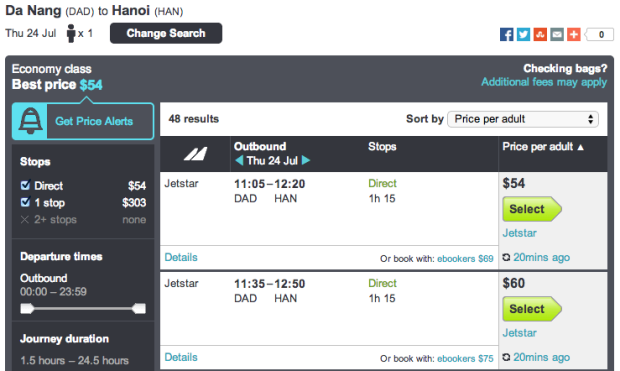Expand Details for the 11:05 Jetstar flight
The image size is (620, 371).
(x=181, y=257)
